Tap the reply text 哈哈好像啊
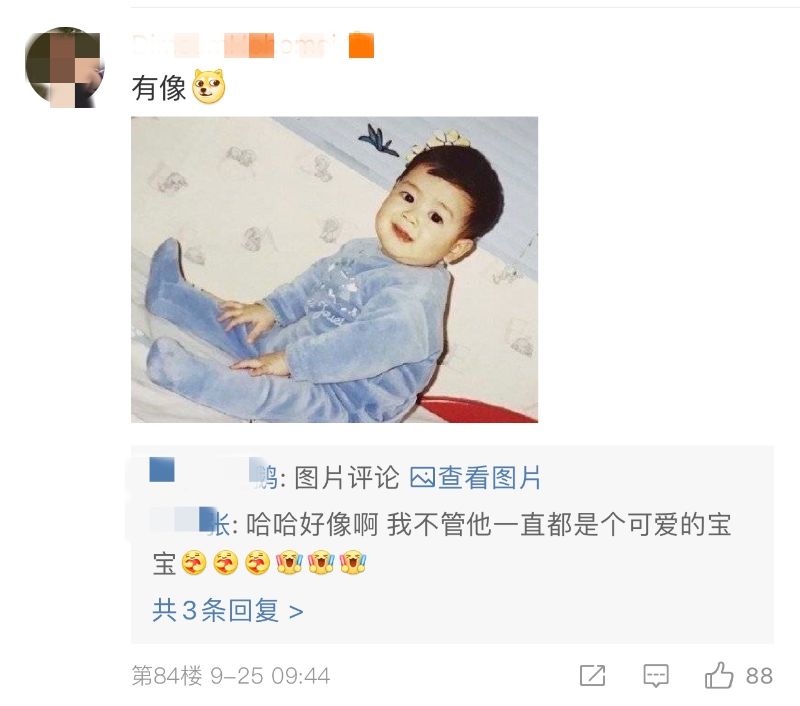The image size is (800, 706). click(x=313, y=525)
